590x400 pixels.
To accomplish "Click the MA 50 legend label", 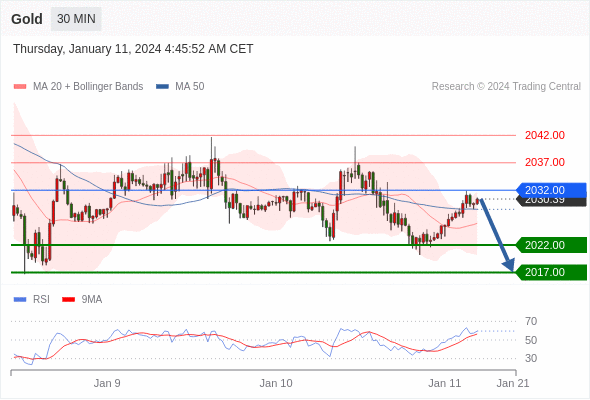I will click(x=190, y=87).
